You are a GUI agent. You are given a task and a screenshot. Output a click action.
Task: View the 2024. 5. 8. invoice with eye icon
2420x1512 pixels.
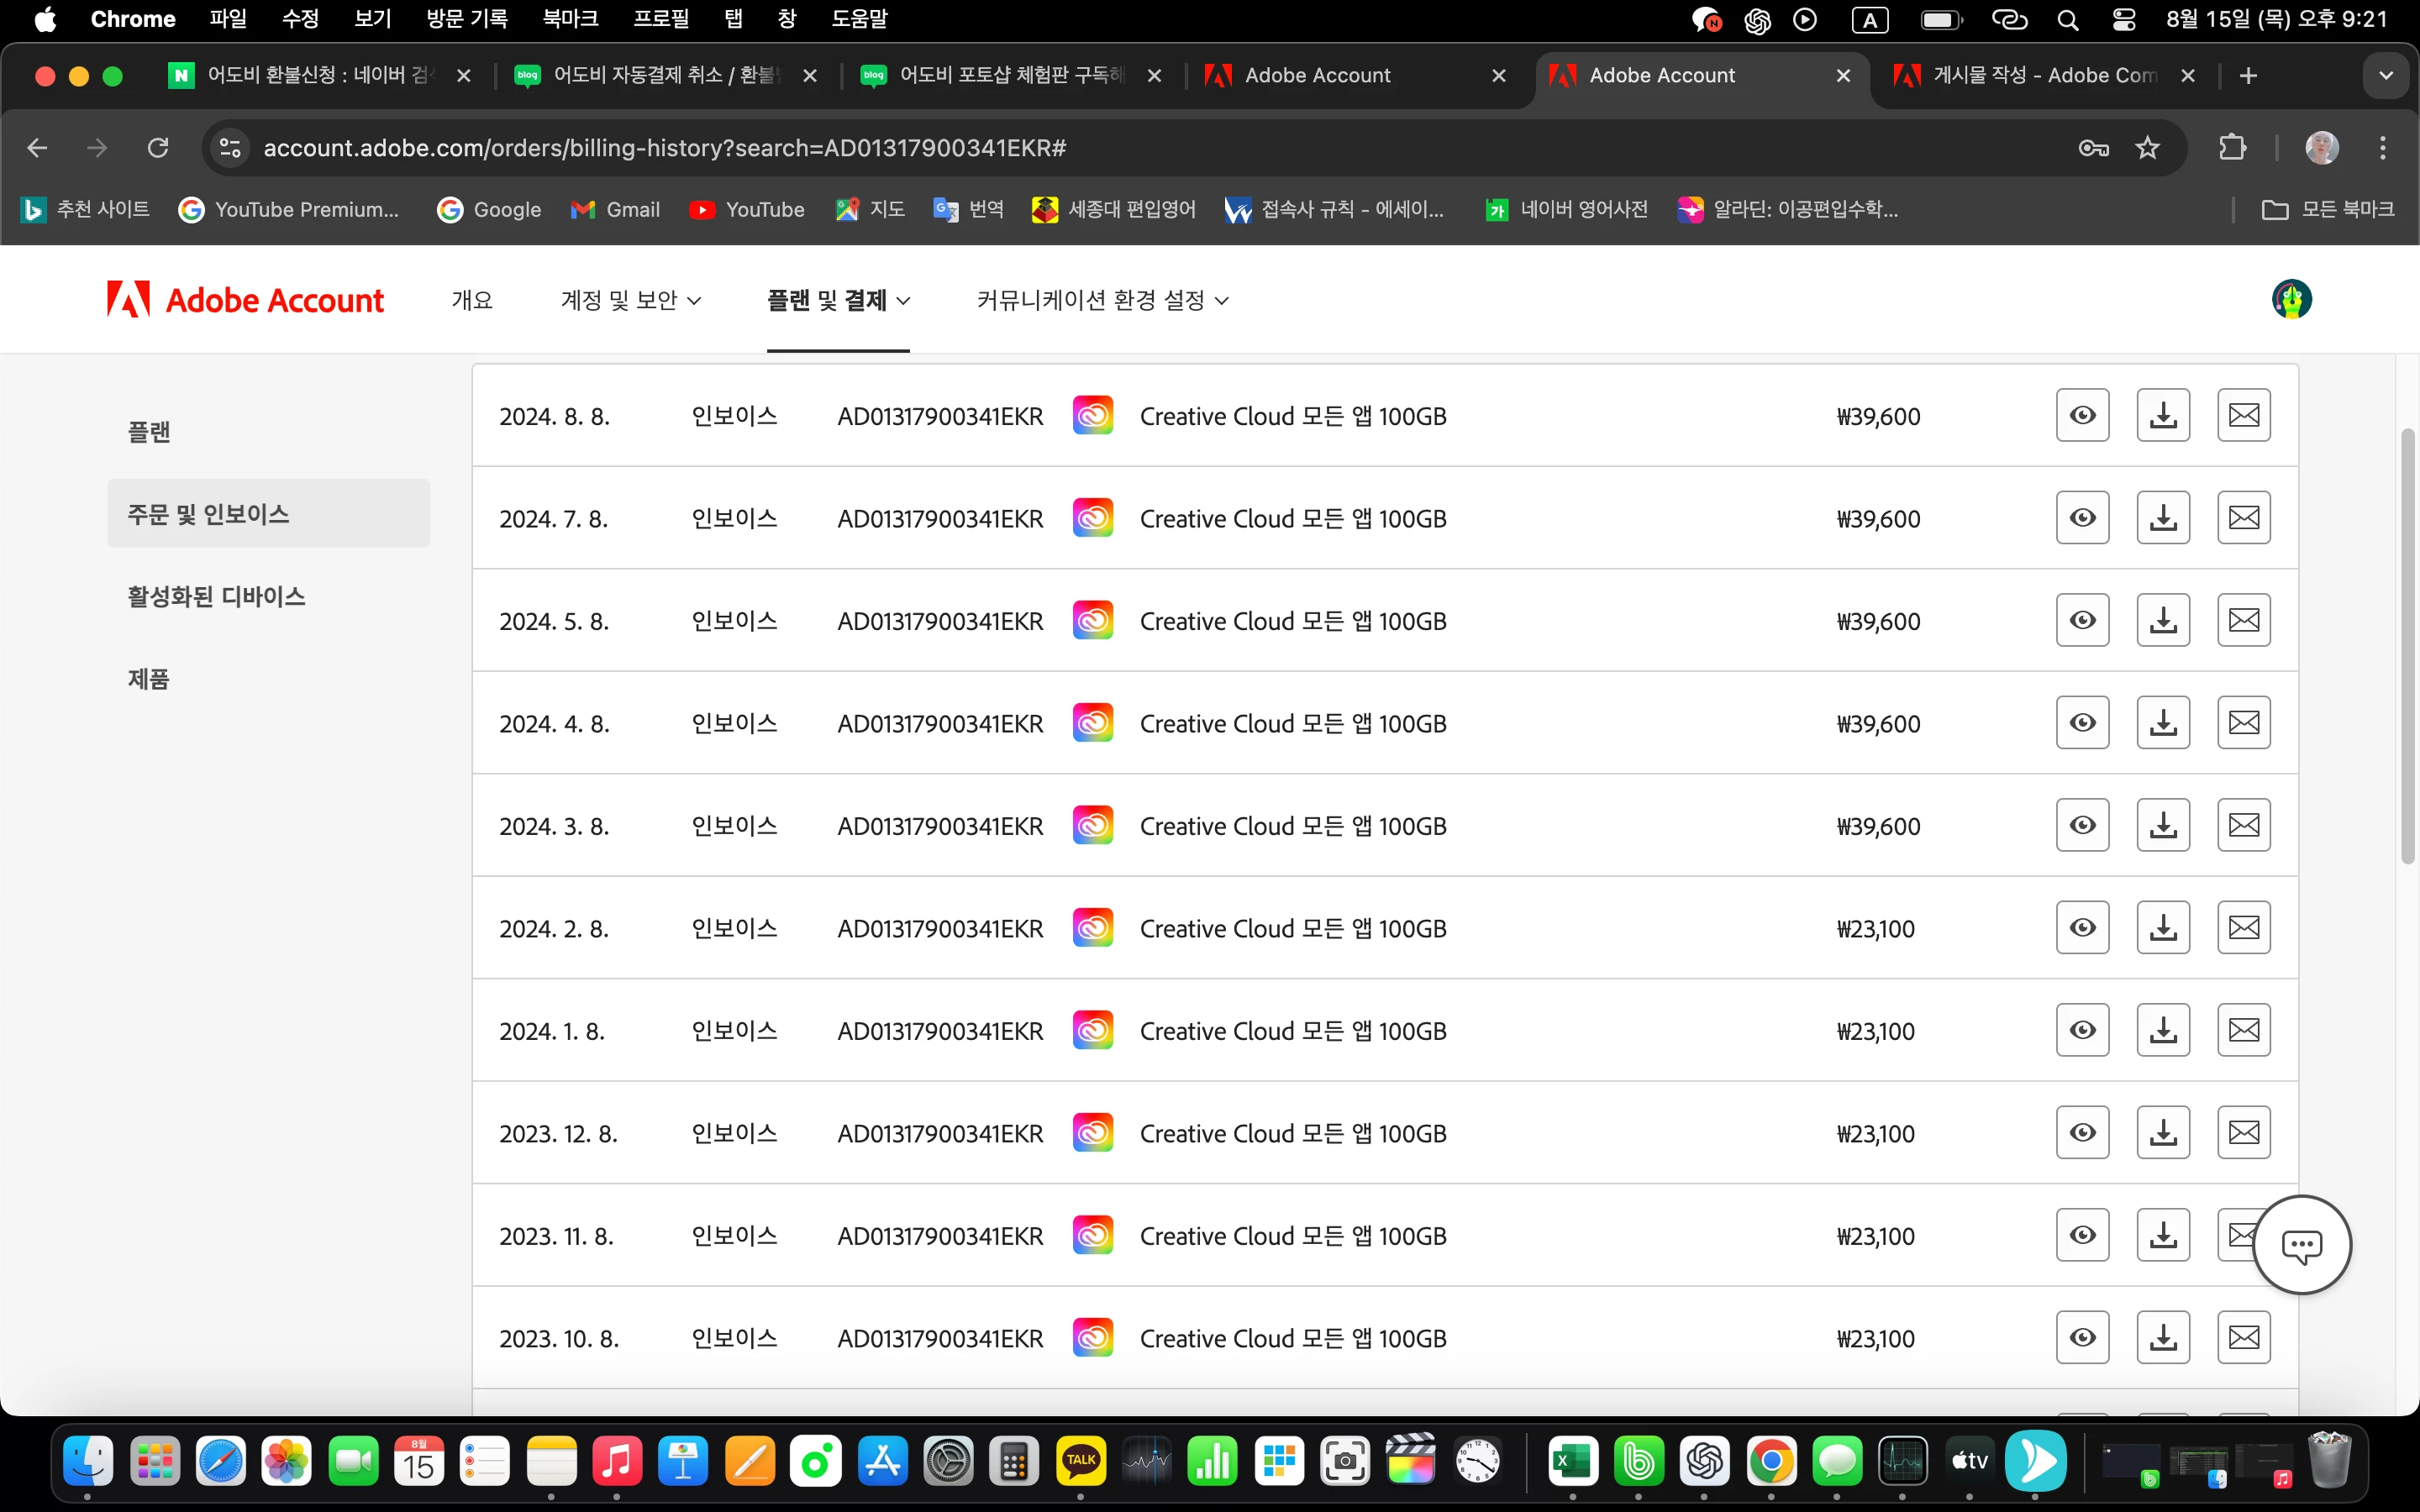point(2082,621)
